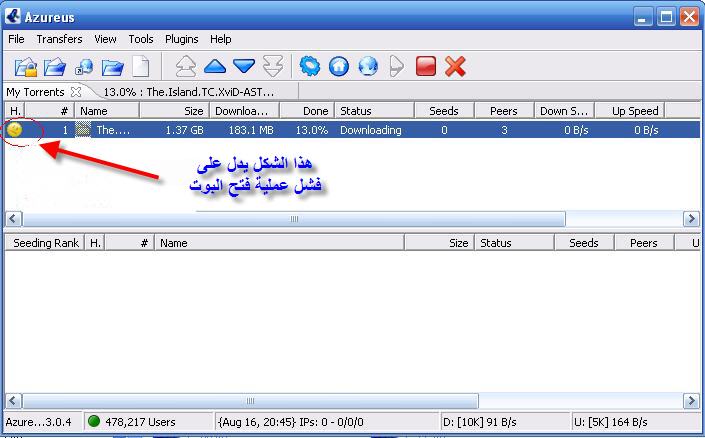Click right arrow of lower horizontal scrollbar
The image size is (705, 438).
pos(691,401)
